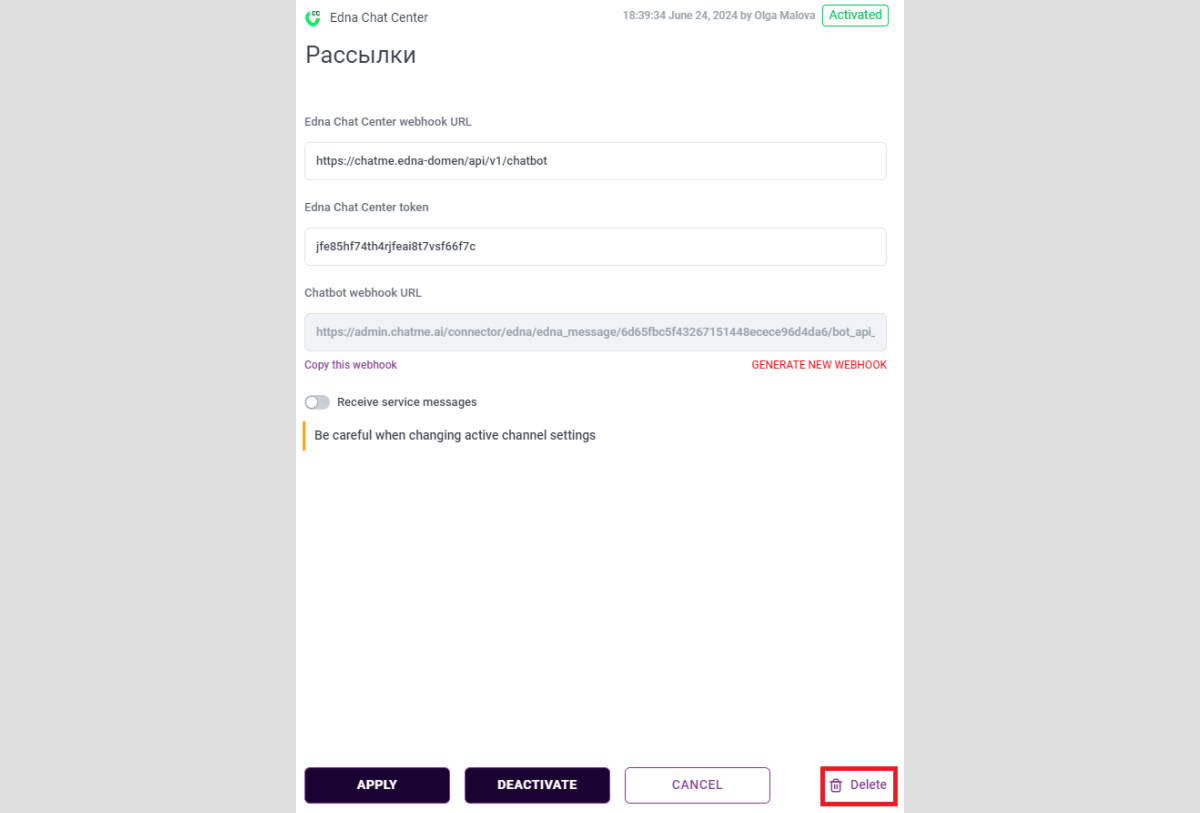Click the Receive service messages label text
The height and width of the screenshot is (813, 1200).
407,402
